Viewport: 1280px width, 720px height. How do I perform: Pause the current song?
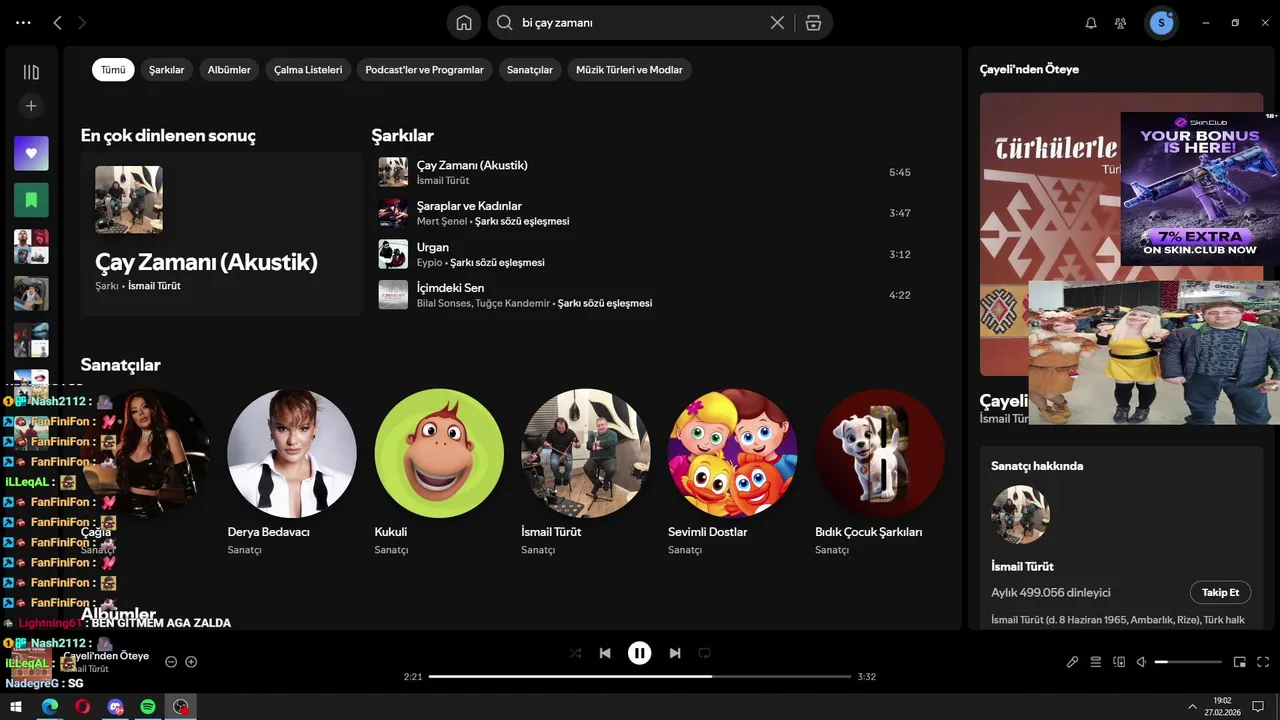pos(640,653)
